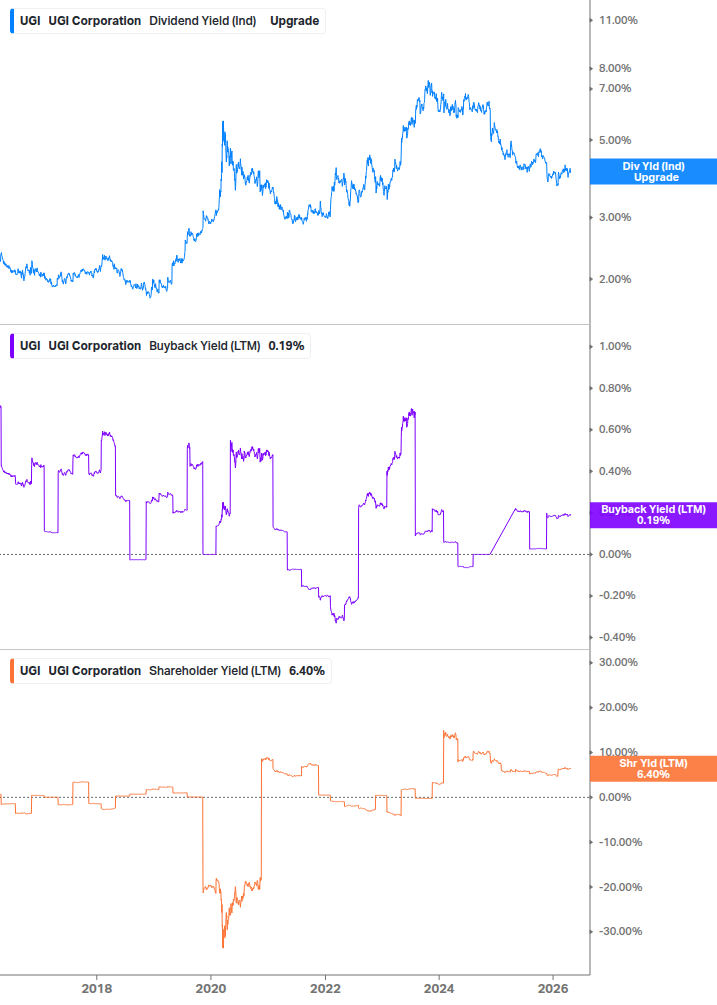Click the purple Buyback Yield color marker
717x1005 pixels.
point(12,346)
